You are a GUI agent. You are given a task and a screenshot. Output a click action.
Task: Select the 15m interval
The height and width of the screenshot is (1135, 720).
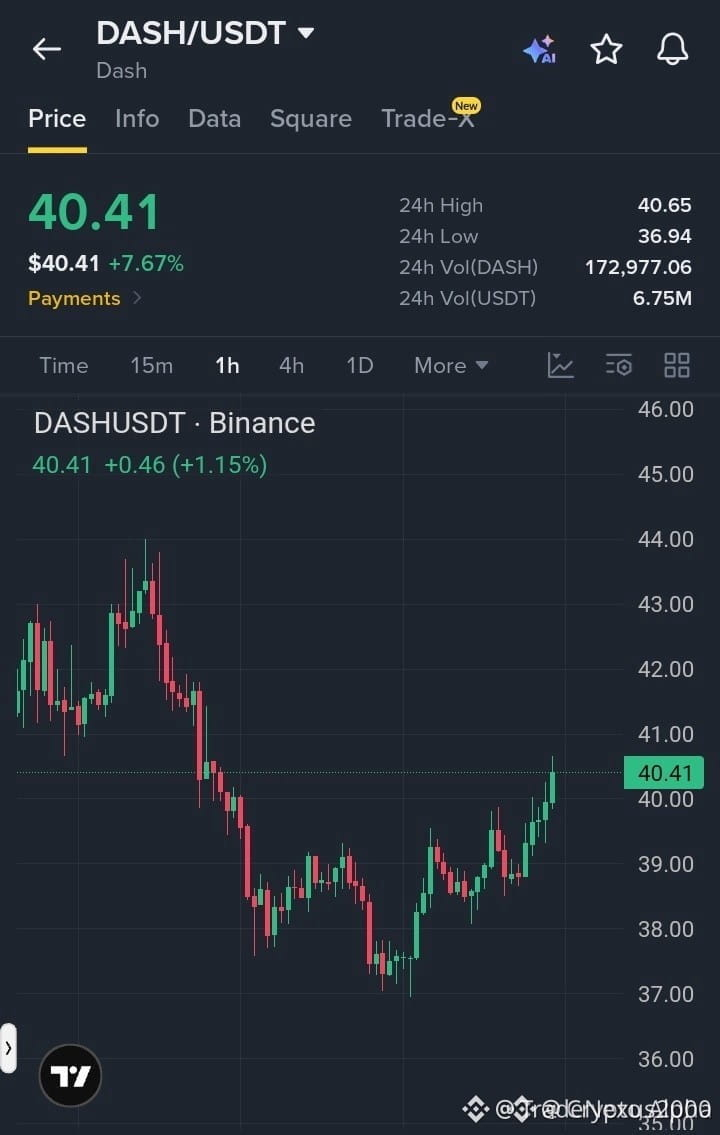click(x=151, y=366)
